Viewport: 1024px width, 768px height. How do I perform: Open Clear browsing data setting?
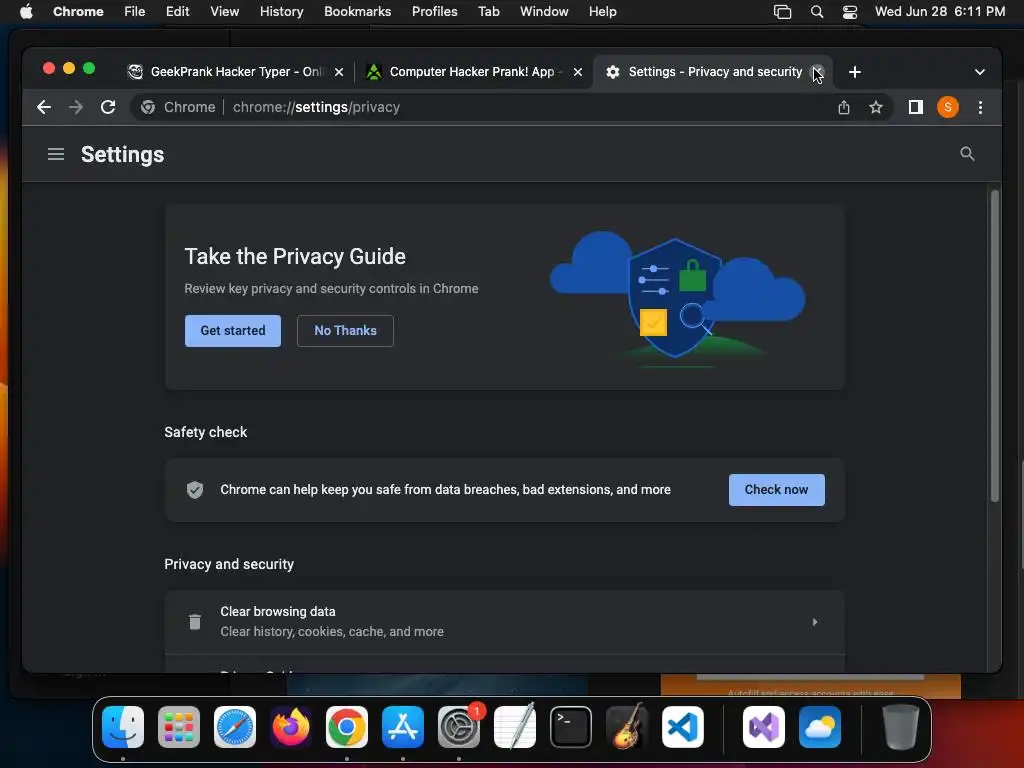pos(505,622)
